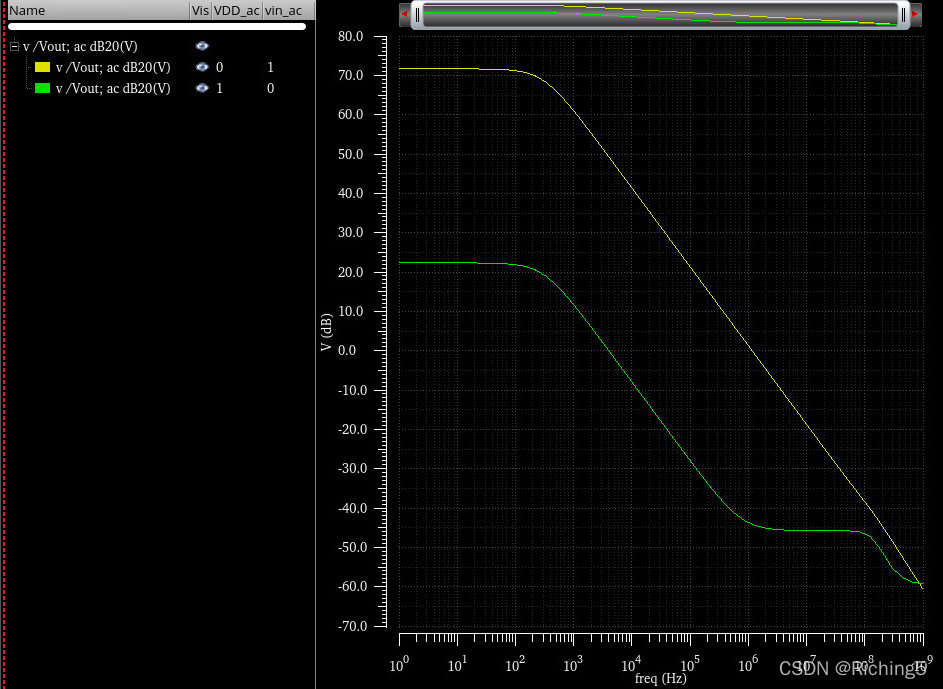Click the green trace color swatch

click(x=42, y=88)
